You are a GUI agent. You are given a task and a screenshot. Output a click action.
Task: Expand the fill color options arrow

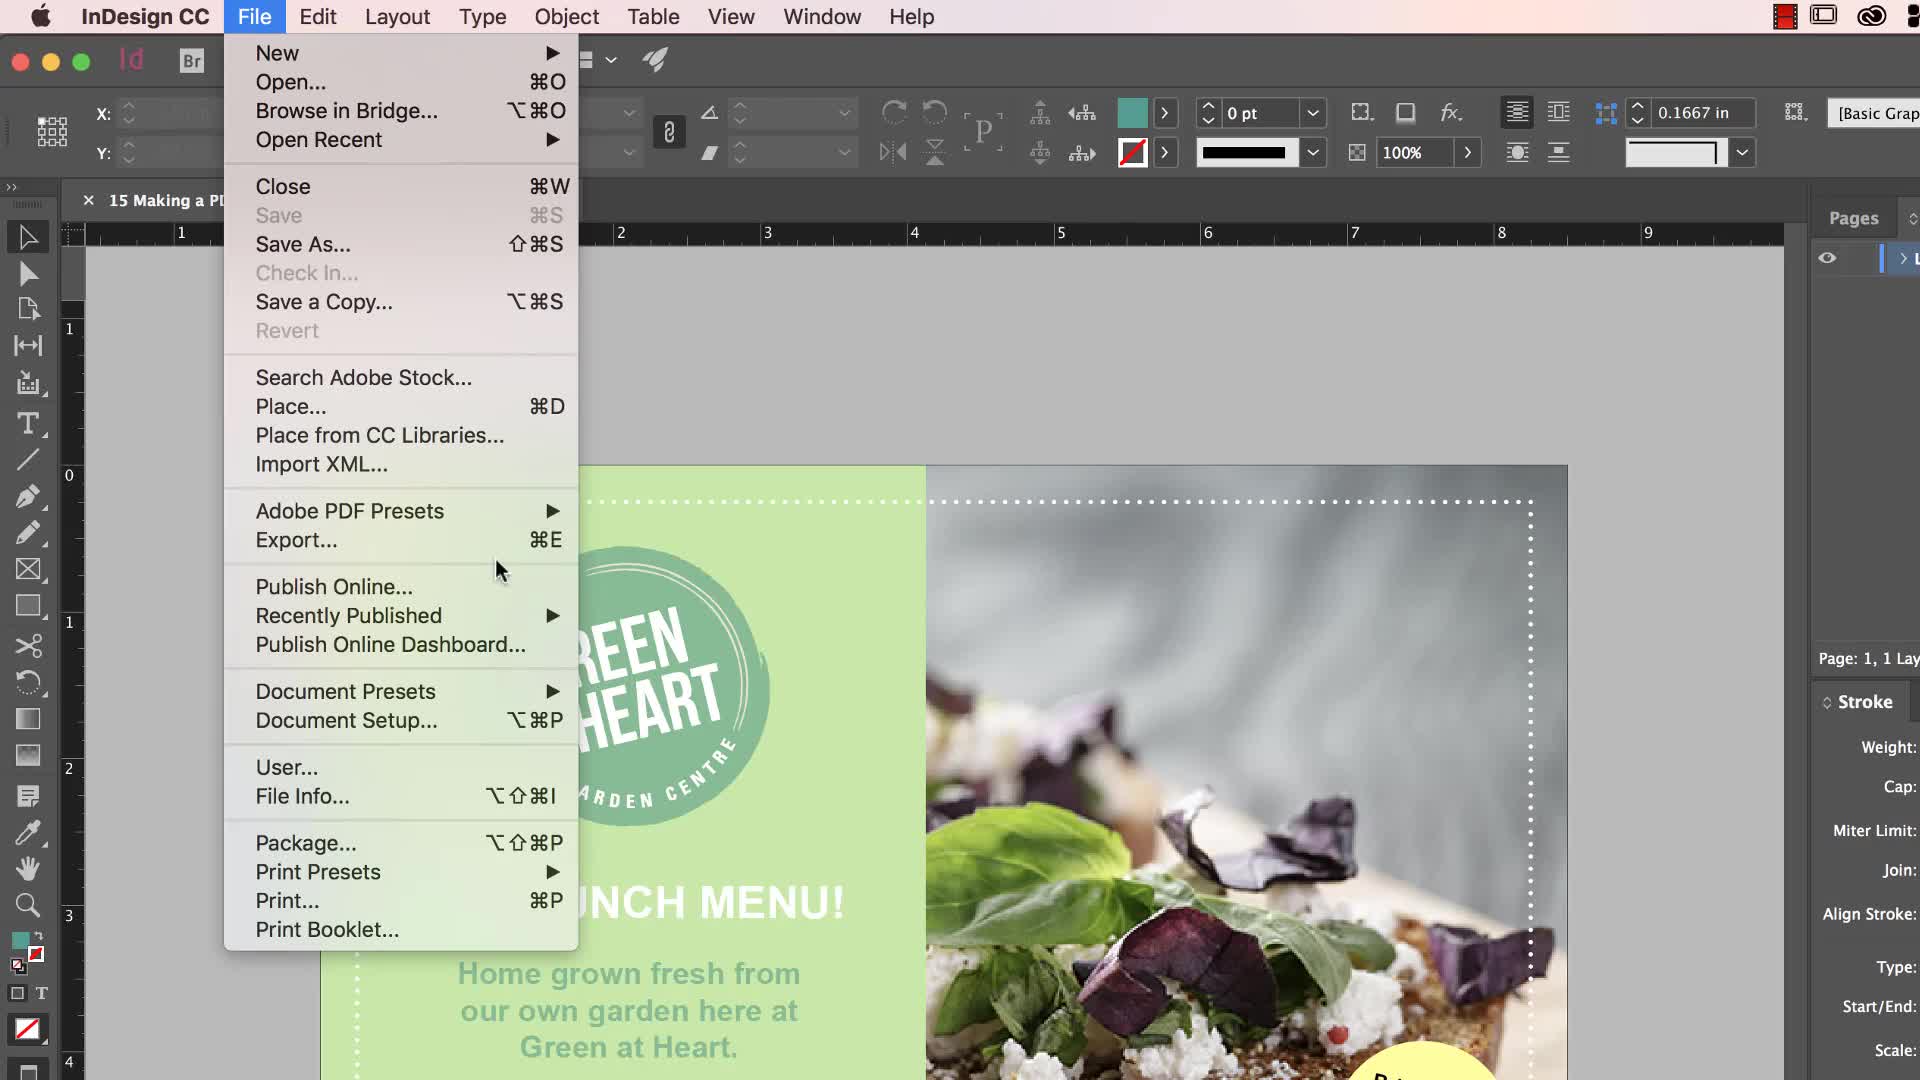[1165, 113]
